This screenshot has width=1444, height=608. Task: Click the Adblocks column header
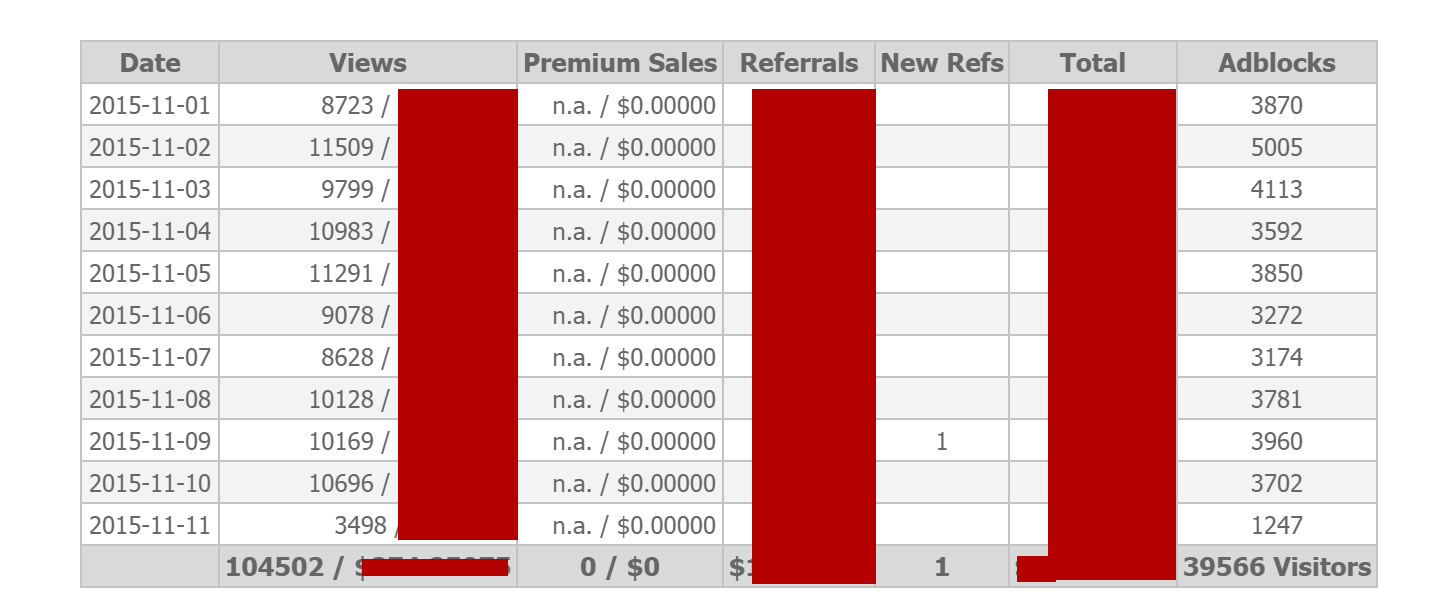click(x=1277, y=63)
